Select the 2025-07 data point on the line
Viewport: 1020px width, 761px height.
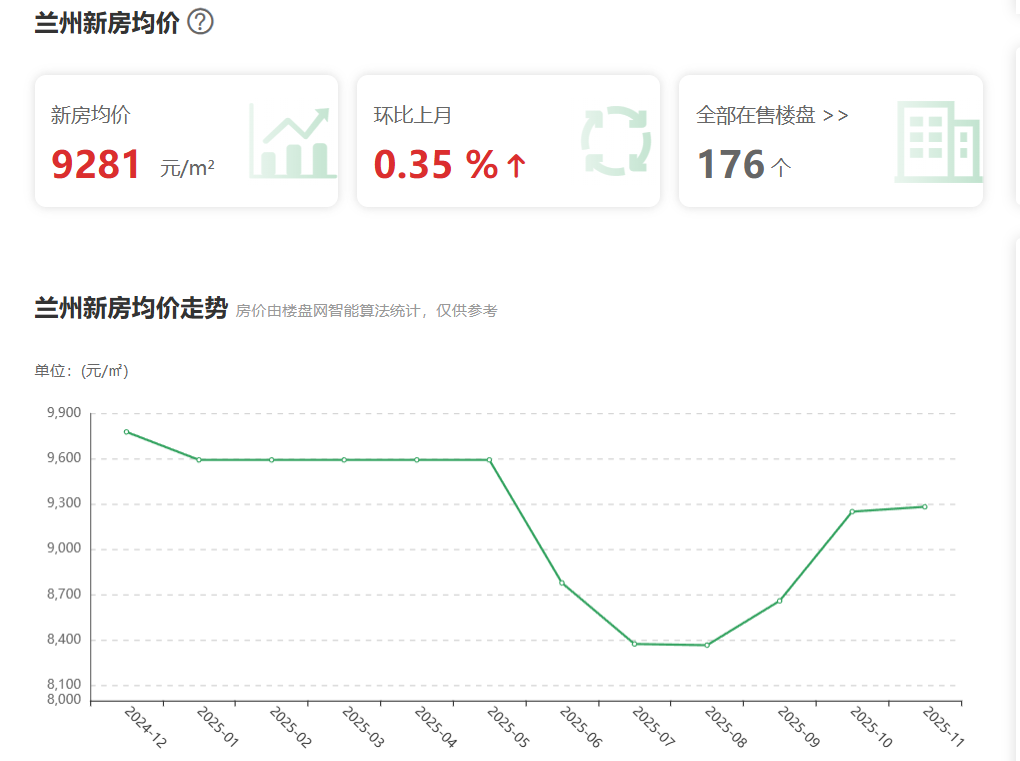tap(634, 644)
